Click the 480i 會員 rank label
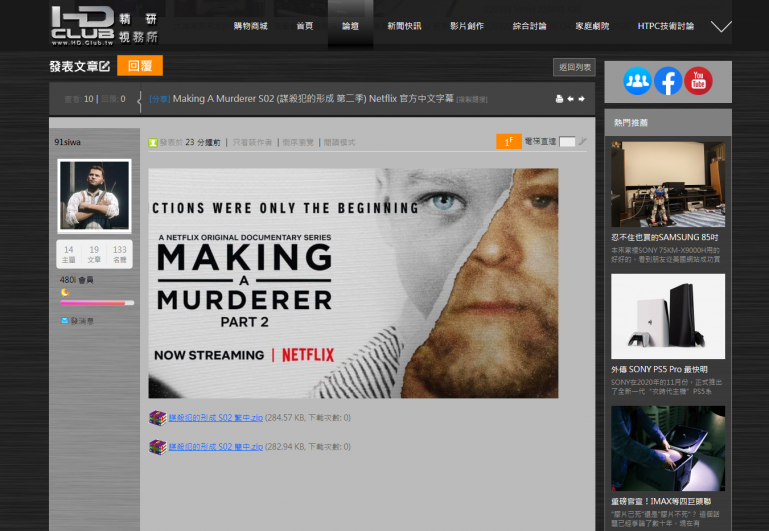The width and height of the screenshot is (769, 531). pos(77,280)
